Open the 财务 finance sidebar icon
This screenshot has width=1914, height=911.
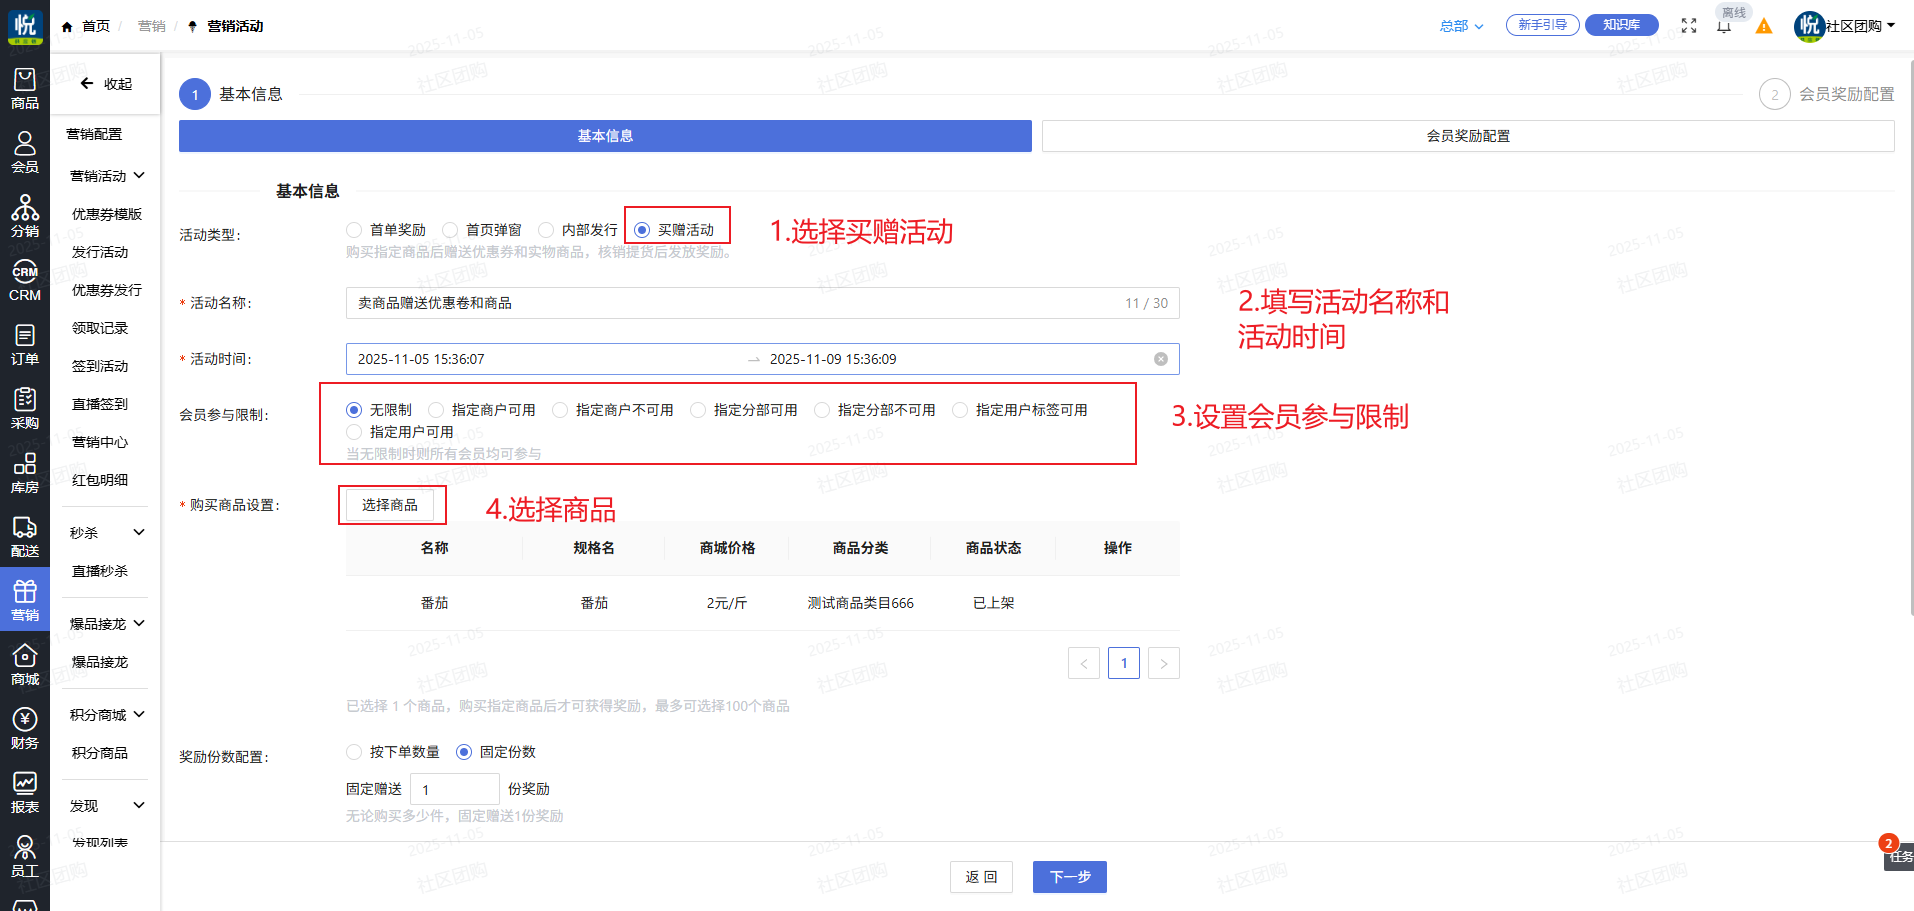(x=25, y=728)
